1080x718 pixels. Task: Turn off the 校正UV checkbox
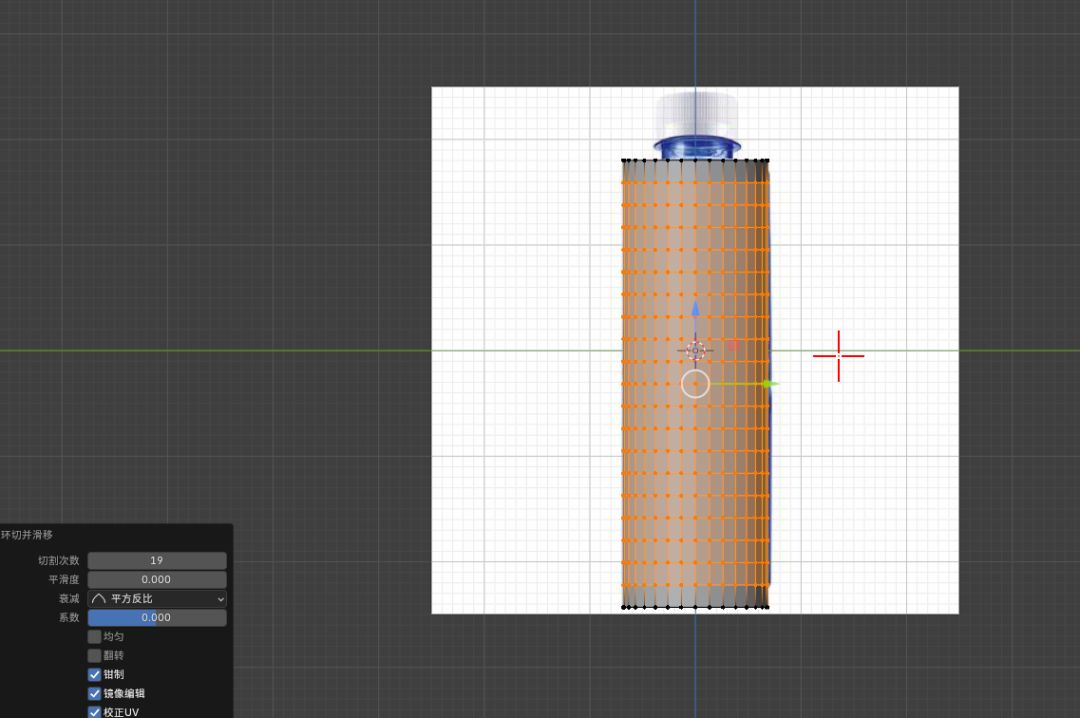pyautogui.click(x=95, y=712)
